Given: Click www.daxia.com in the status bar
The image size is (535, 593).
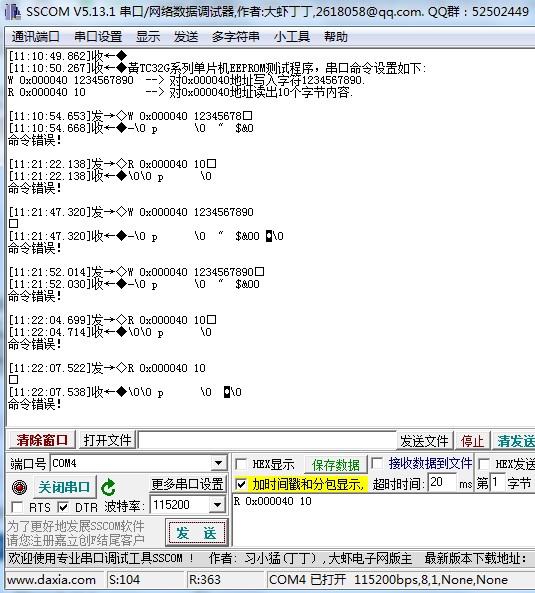Looking at the screenshot, I should [51, 579].
